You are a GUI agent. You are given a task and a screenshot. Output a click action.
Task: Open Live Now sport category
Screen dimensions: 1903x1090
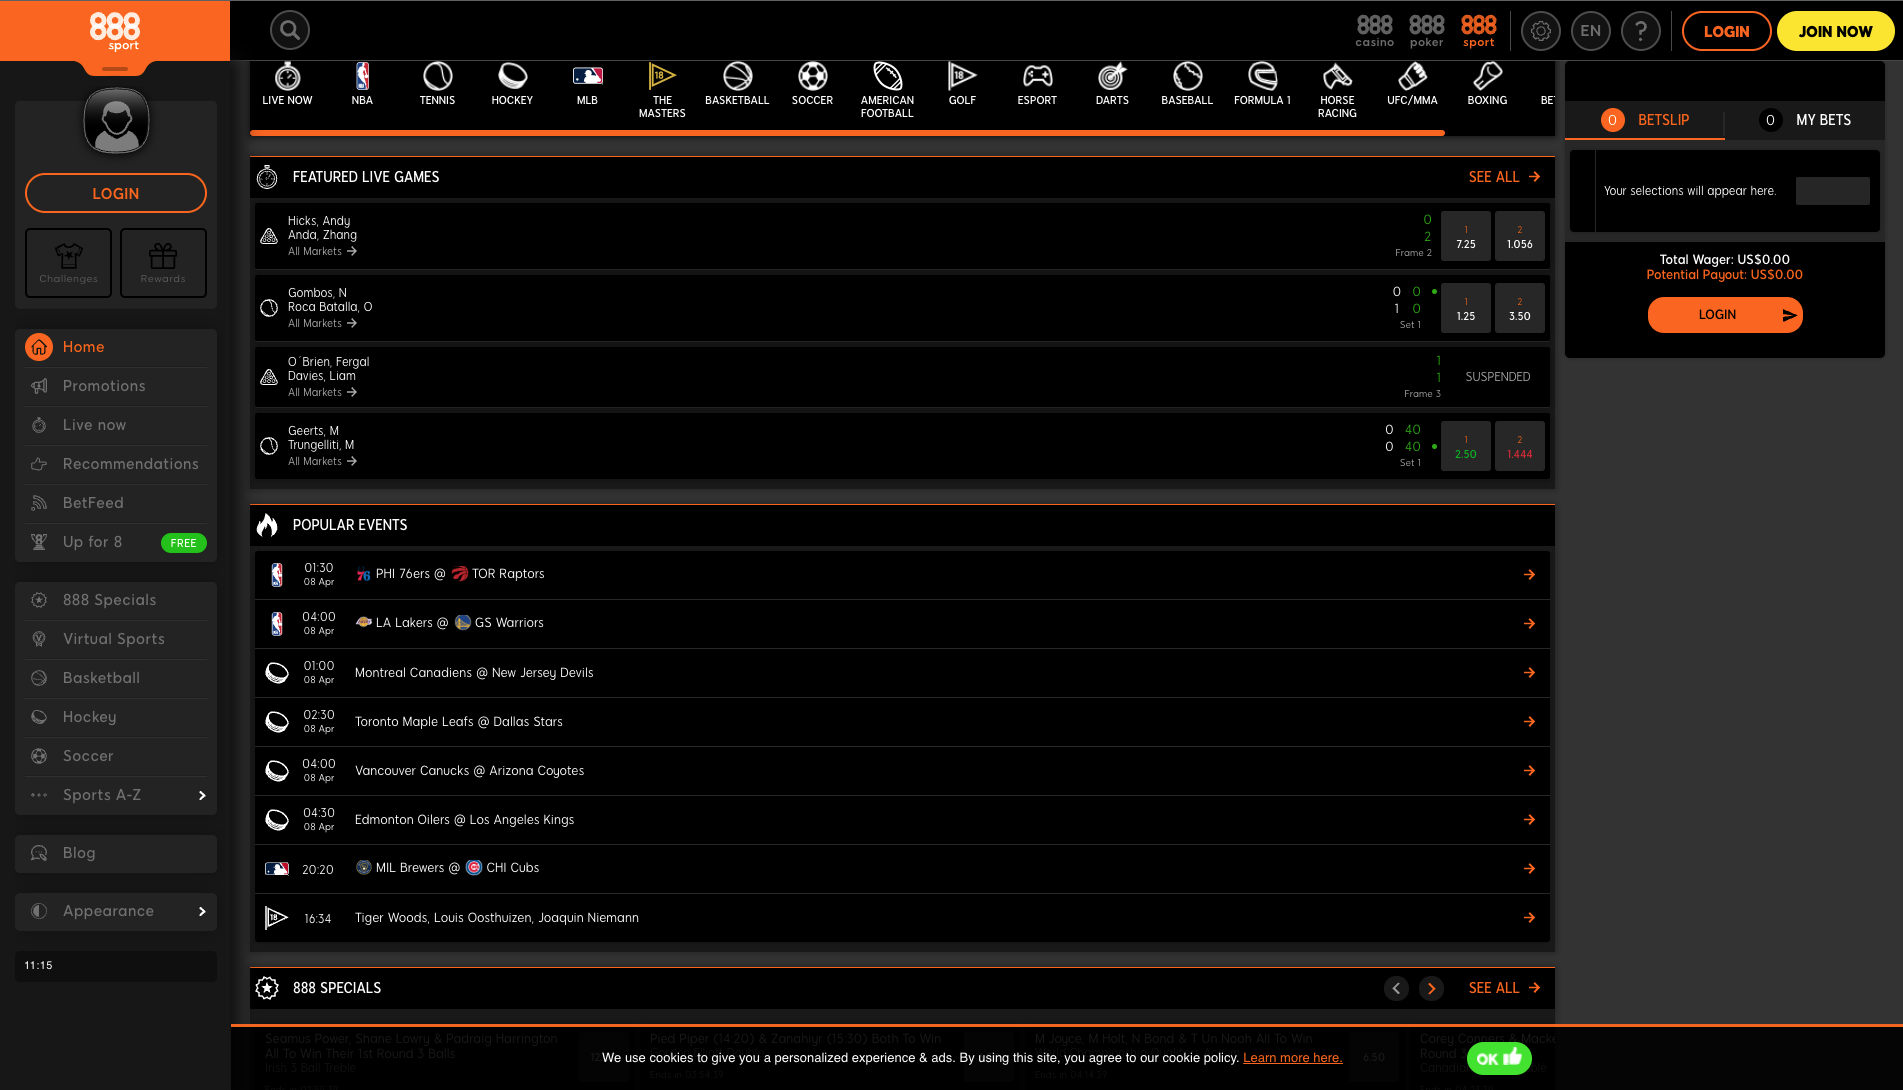pos(287,85)
